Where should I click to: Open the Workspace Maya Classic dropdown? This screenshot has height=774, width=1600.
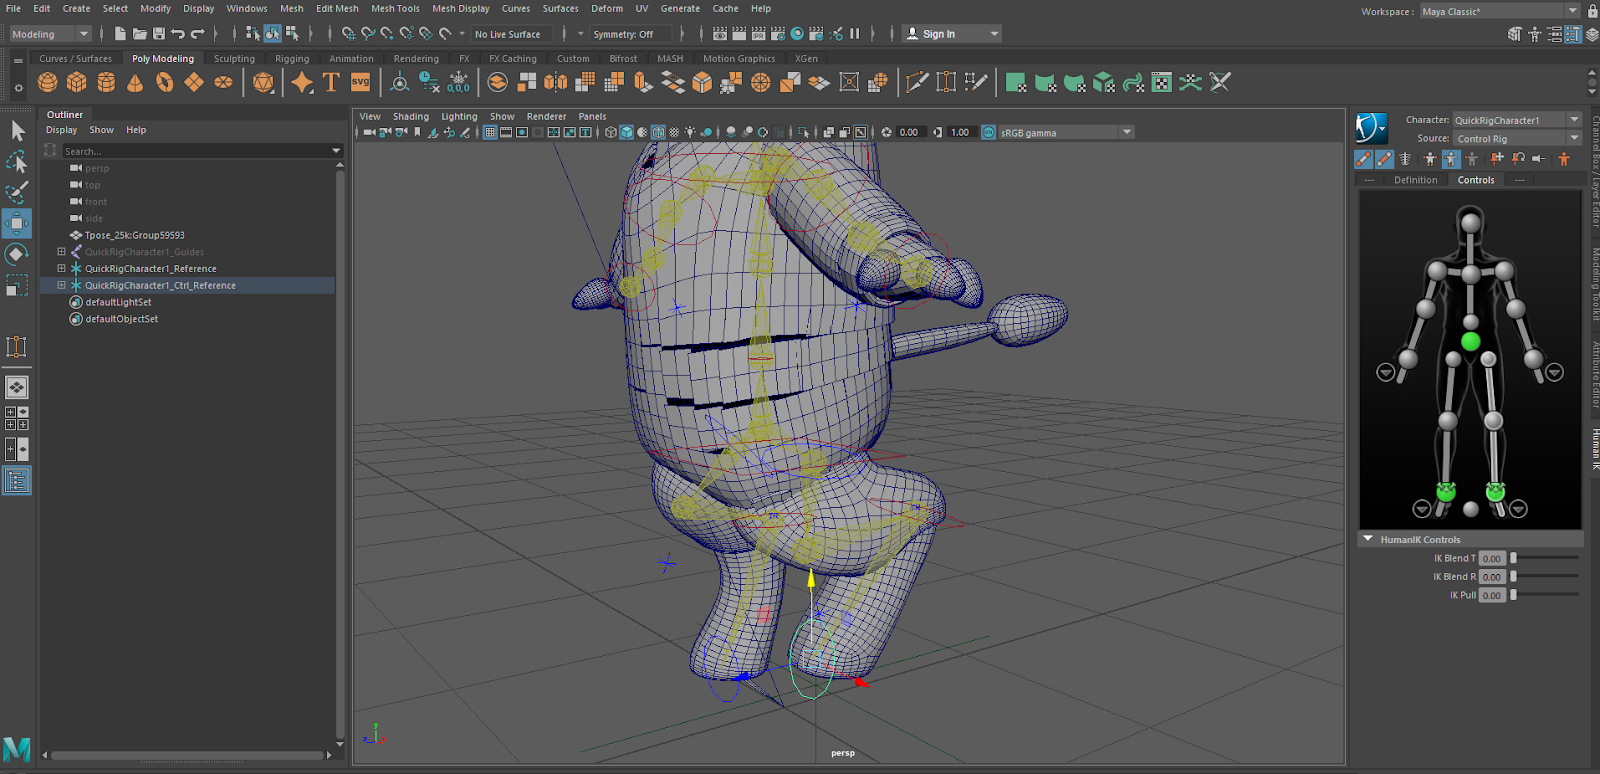1500,11
